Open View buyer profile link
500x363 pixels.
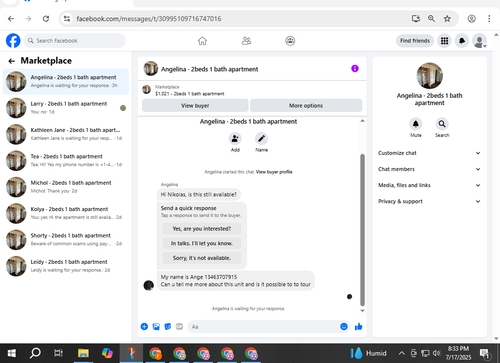coord(274,172)
